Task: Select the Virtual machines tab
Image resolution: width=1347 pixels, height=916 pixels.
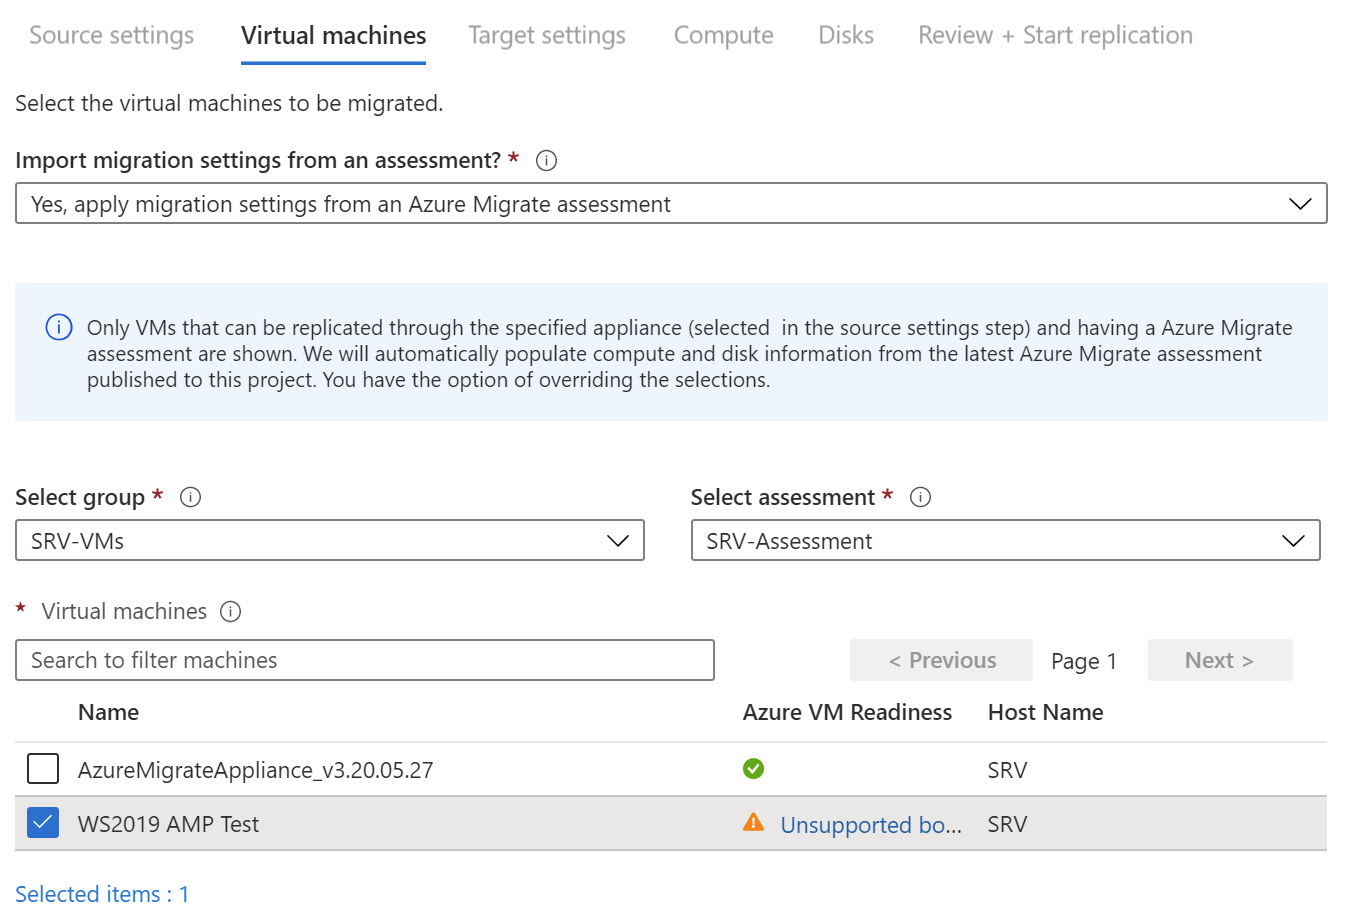Action: (334, 35)
